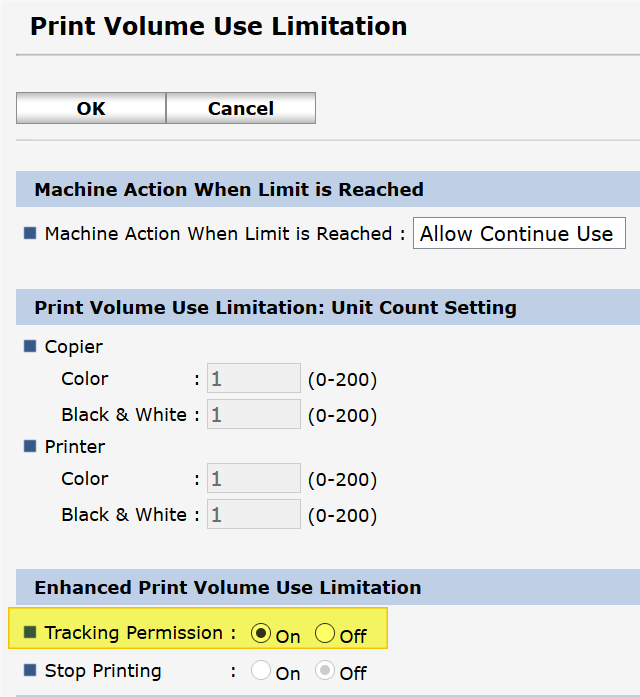Click the square bullet icon beside Printer
This screenshot has height=697, width=640.
pos(29,447)
